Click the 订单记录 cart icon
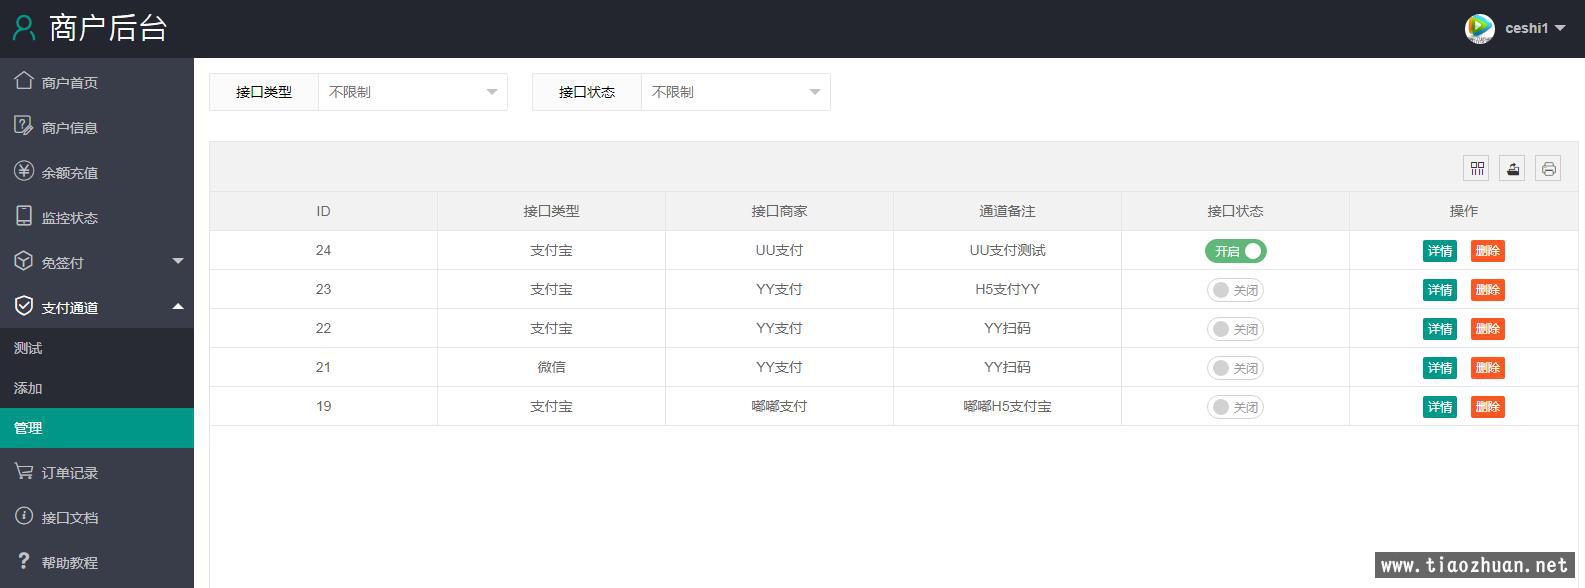Image resolution: width=1585 pixels, height=588 pixels. tap(24, 471)
